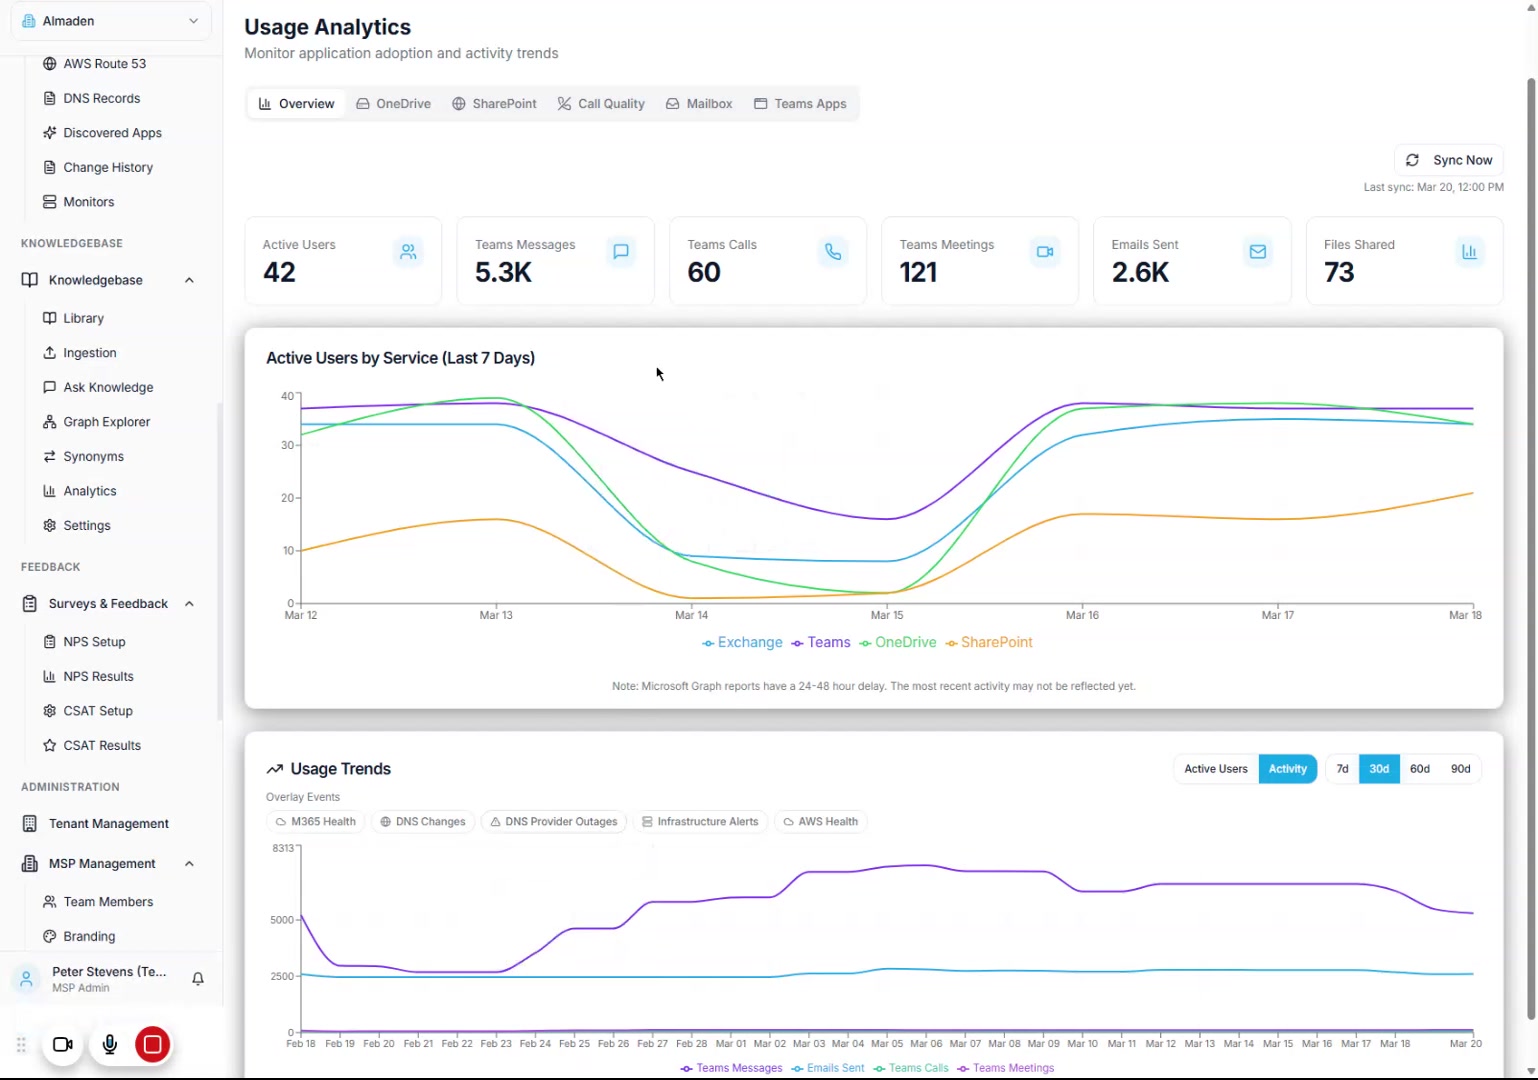1538x1080 pixels.
Task: Select the 90d time range
Action: click(1460, 769)
